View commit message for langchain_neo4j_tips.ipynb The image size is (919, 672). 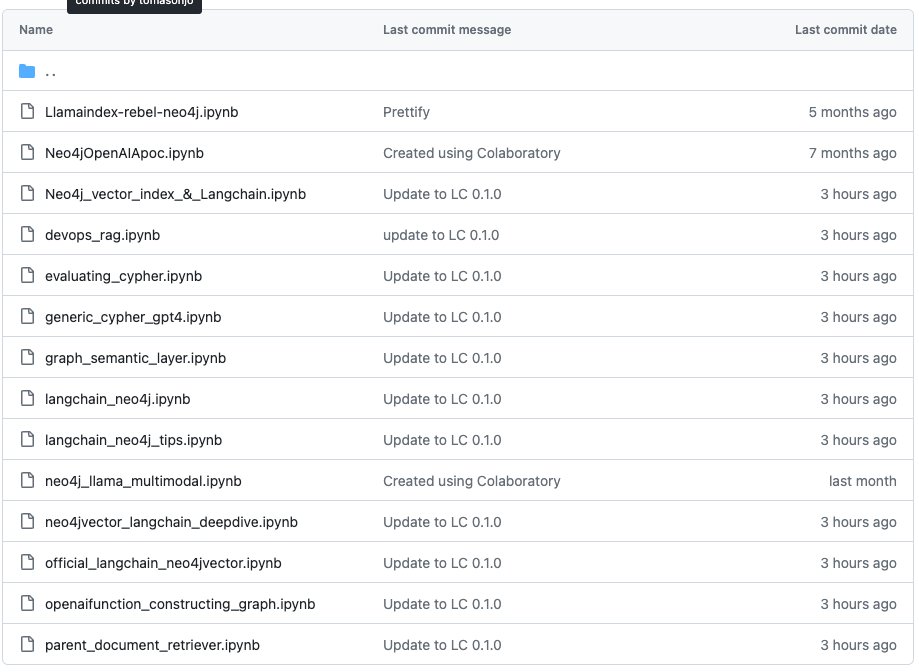[442, 440]
